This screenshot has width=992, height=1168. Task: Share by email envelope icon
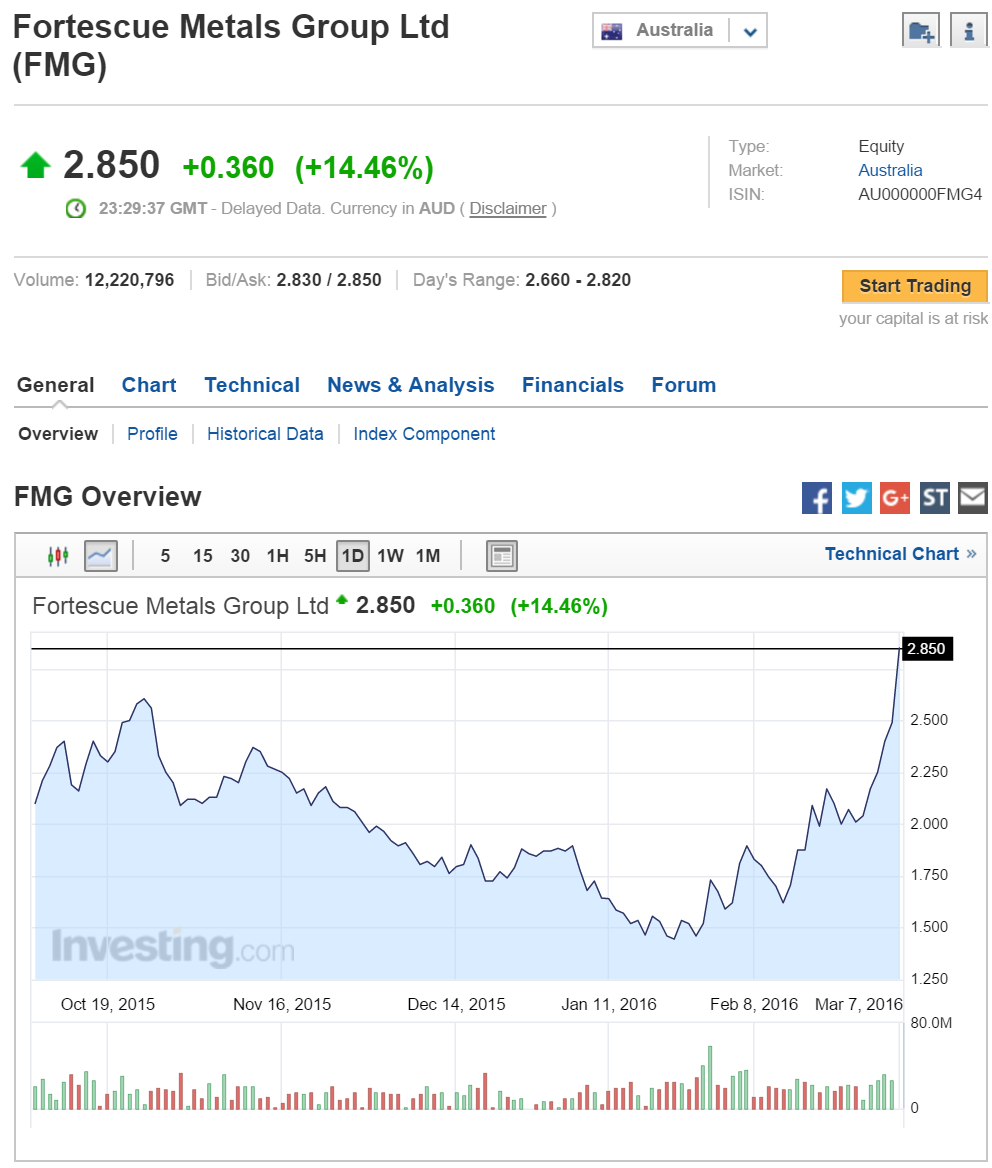pyautogui.click(x=972, y=497)
